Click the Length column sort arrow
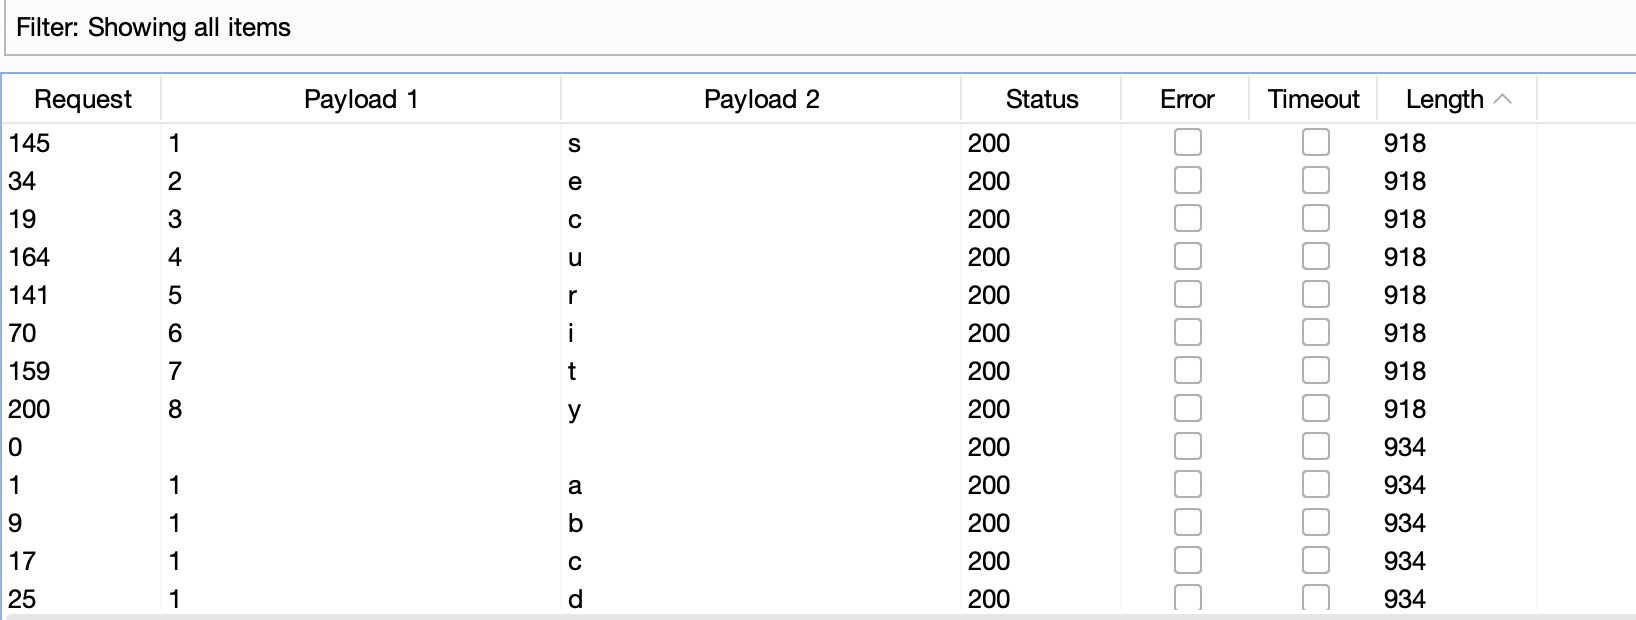The width and height of the screenshot is (1636, 620). point(1502,99)
